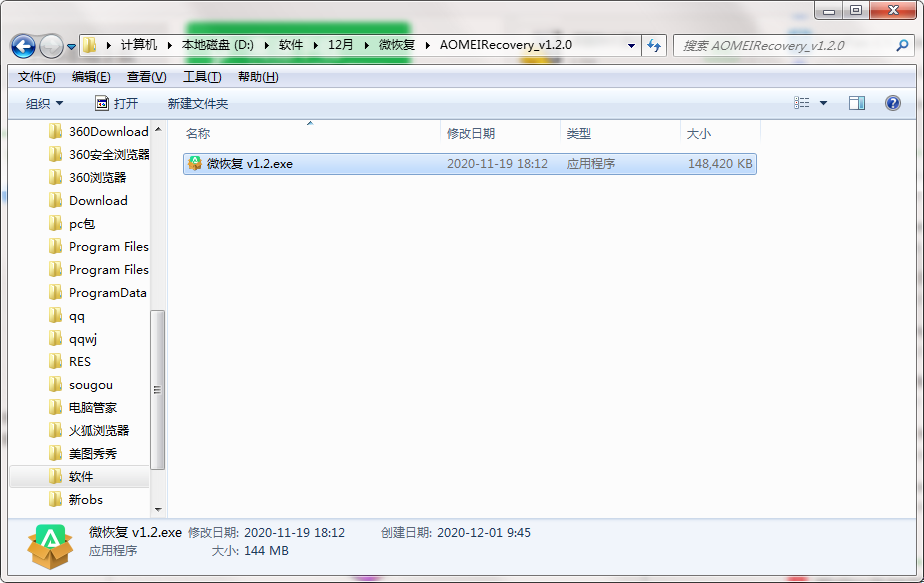Change the view layout icon
Viewport: 924px width, 583px height.
801,103
